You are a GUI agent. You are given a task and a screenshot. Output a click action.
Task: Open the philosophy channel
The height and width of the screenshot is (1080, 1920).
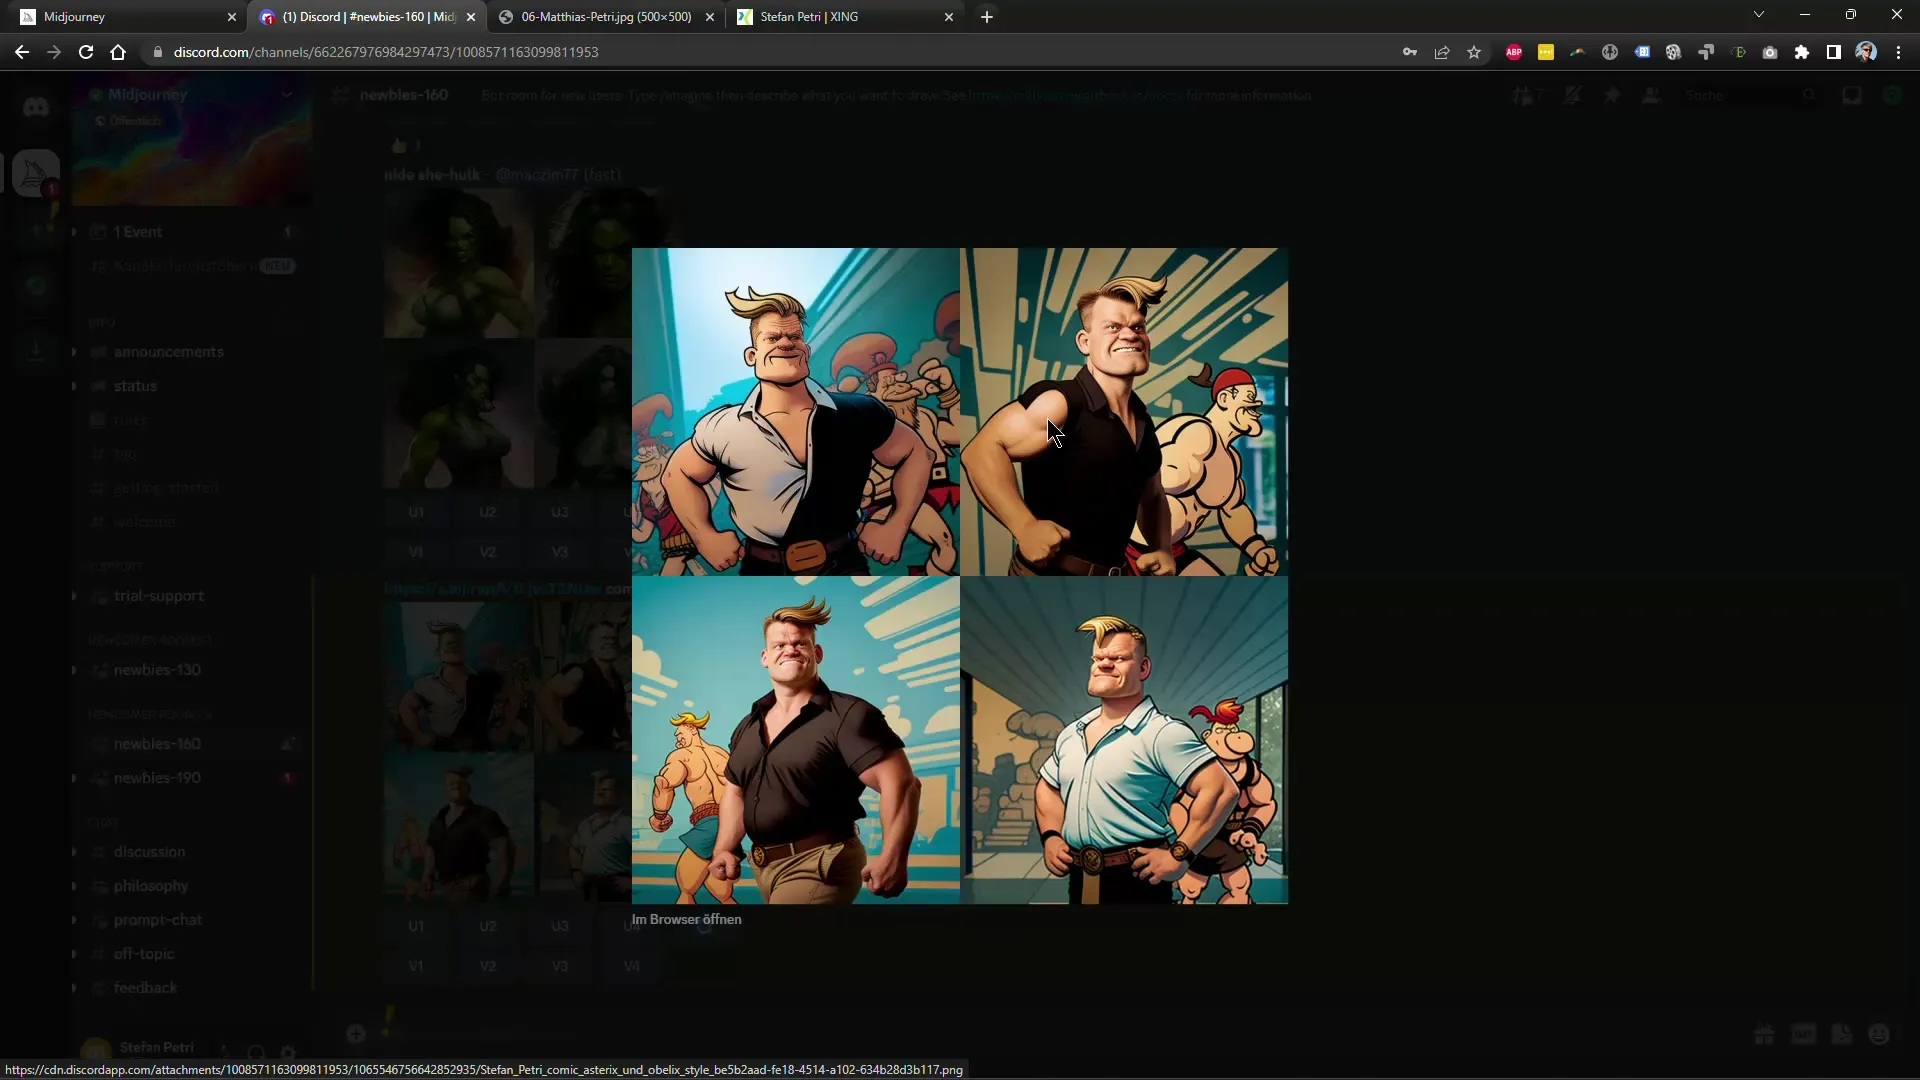tap(190, 886)
